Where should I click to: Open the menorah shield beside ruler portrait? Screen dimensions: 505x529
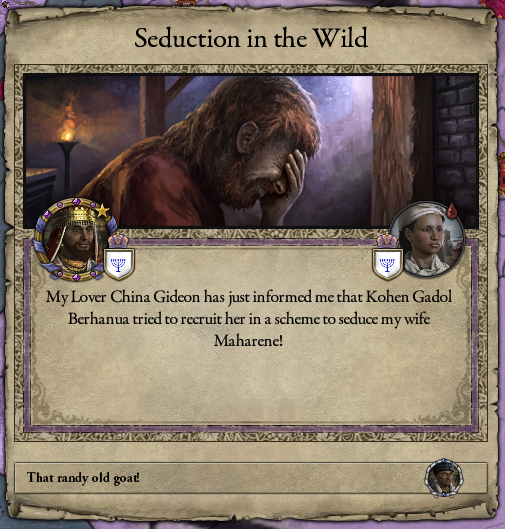tap(118, 264)
